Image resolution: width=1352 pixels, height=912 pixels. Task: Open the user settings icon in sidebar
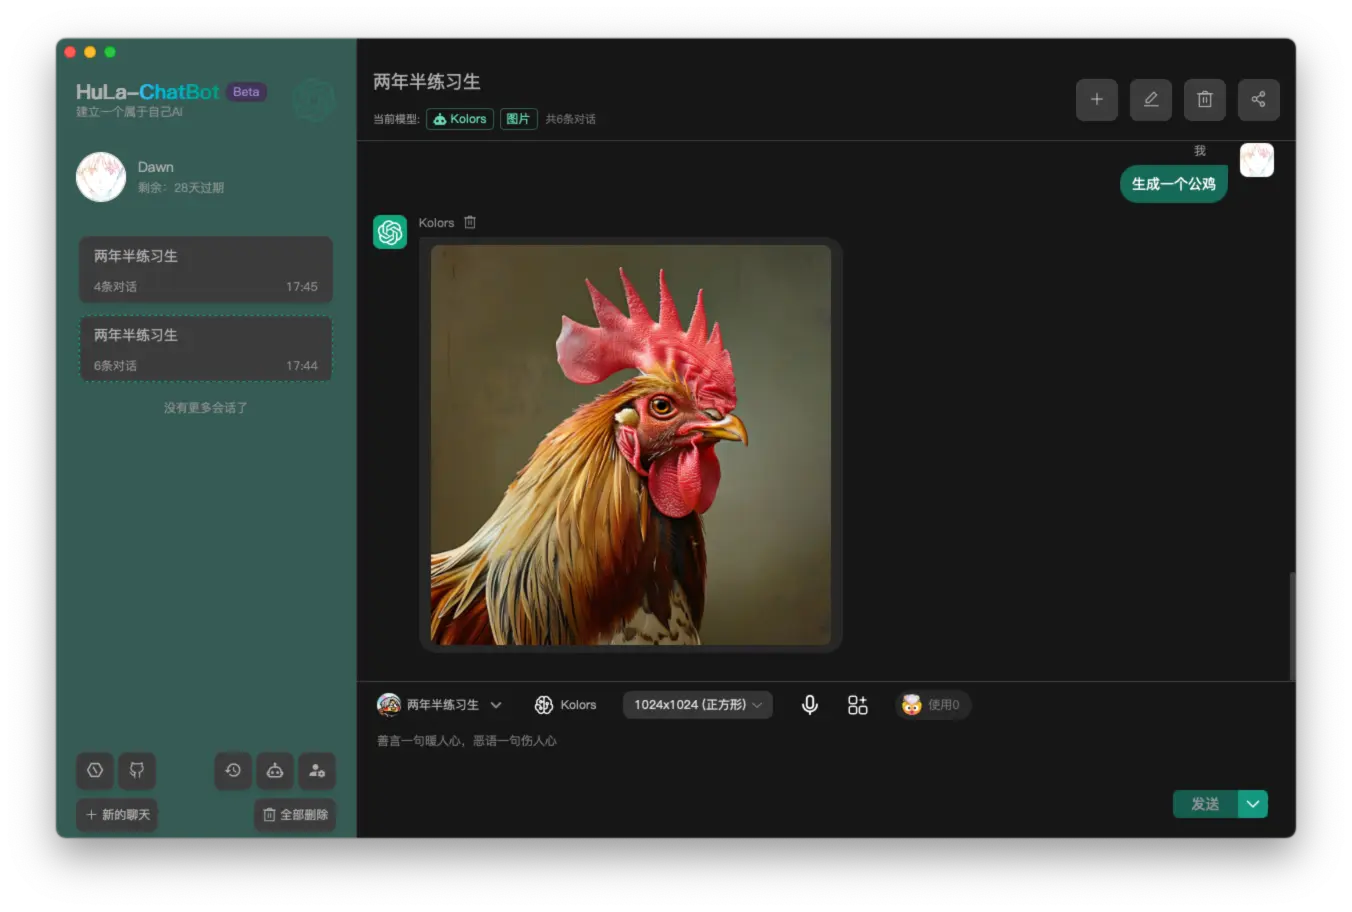tap(317, 770)
